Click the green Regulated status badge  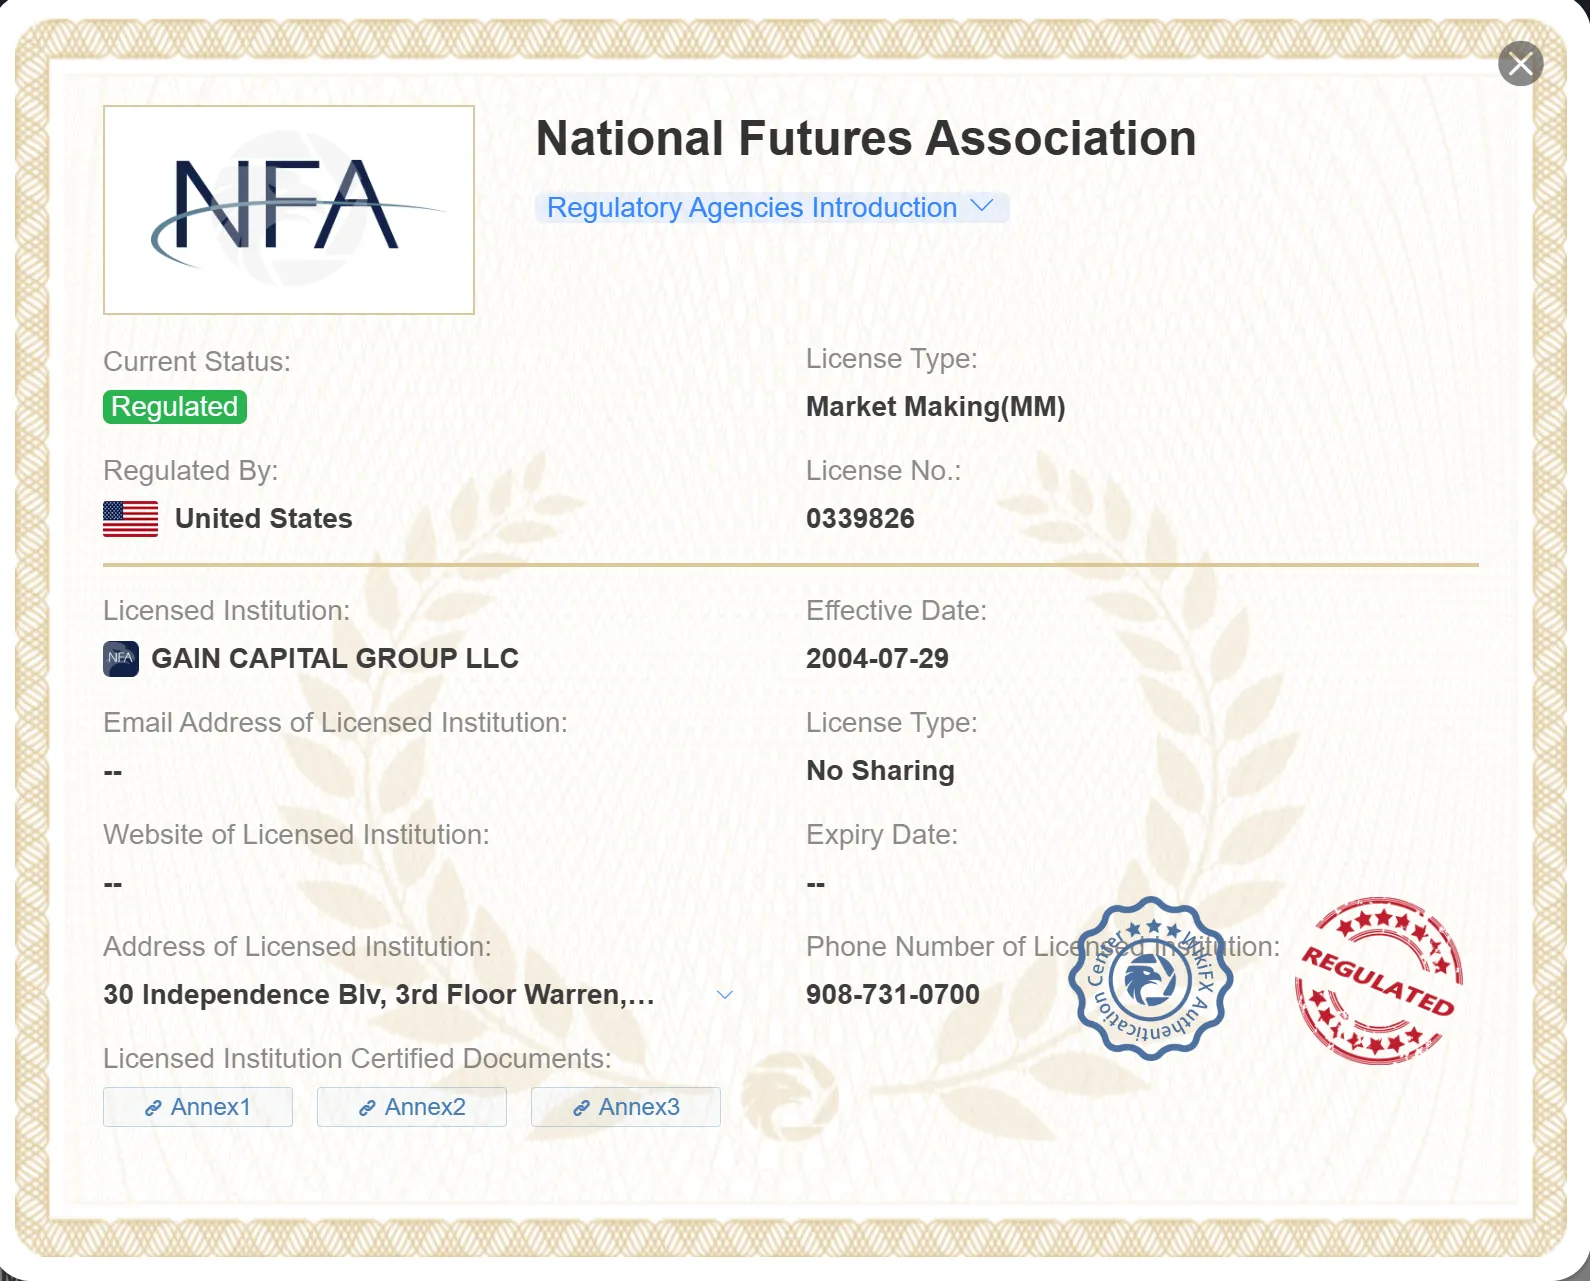(175, 407)
